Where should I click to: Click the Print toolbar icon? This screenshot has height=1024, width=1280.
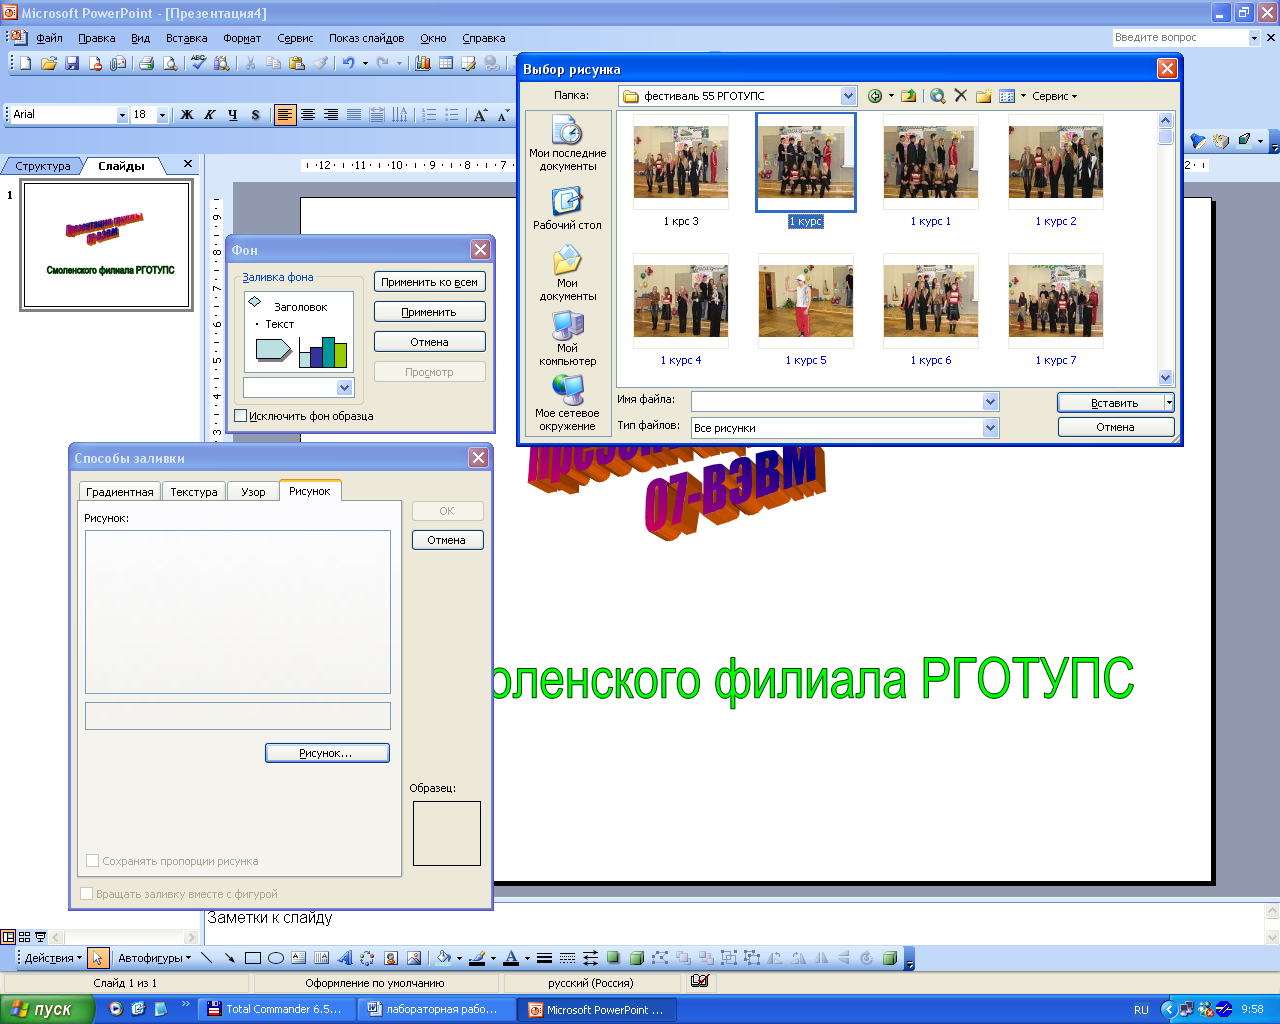(146, 63)
